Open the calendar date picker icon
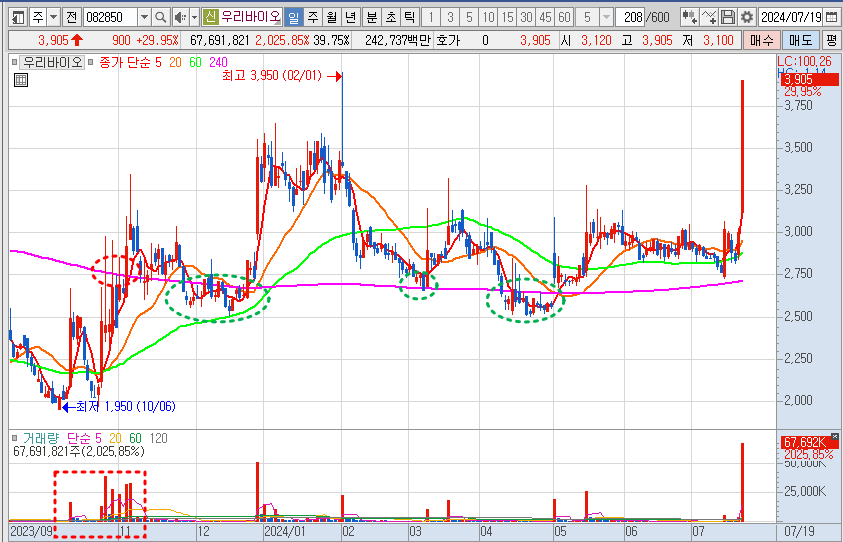The width and height of the screenshot is (843, 542). [831, 18]
